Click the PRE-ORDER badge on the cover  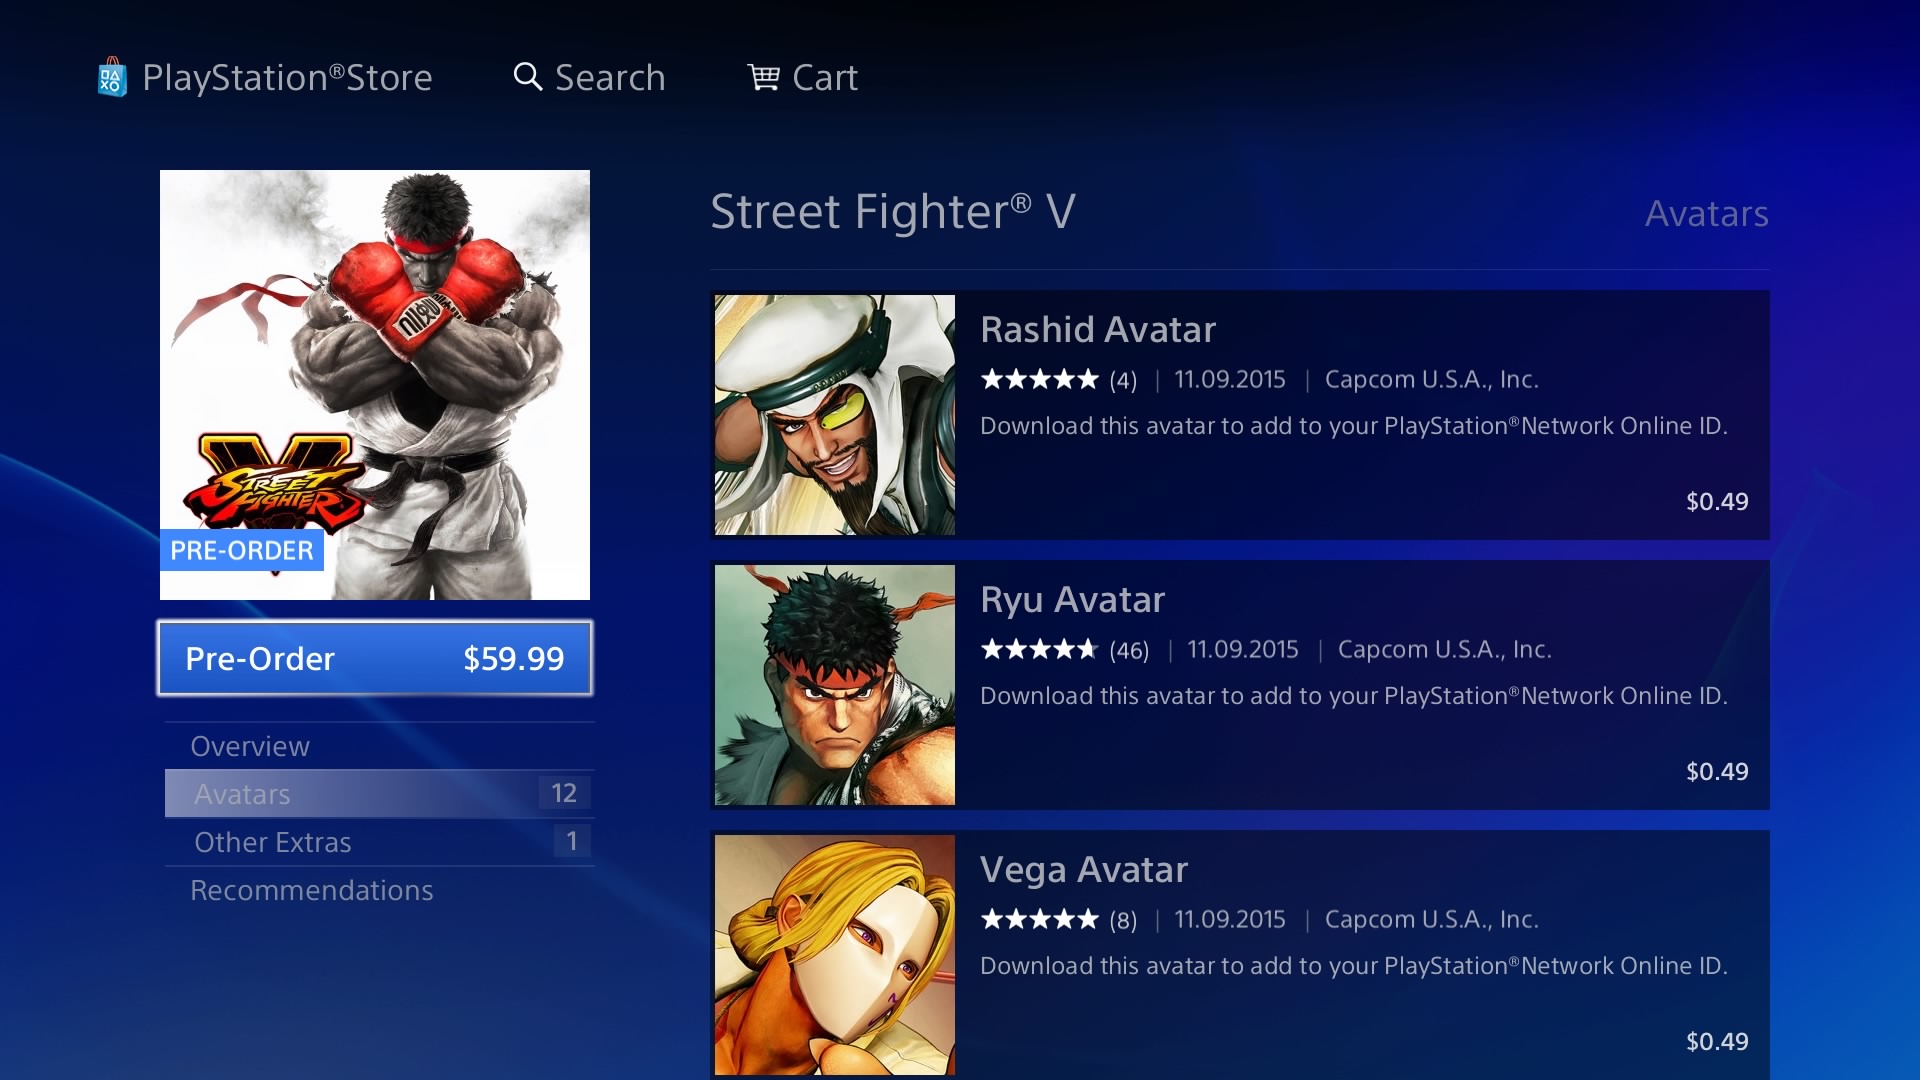pyautogui.click(x=240, y=550)
